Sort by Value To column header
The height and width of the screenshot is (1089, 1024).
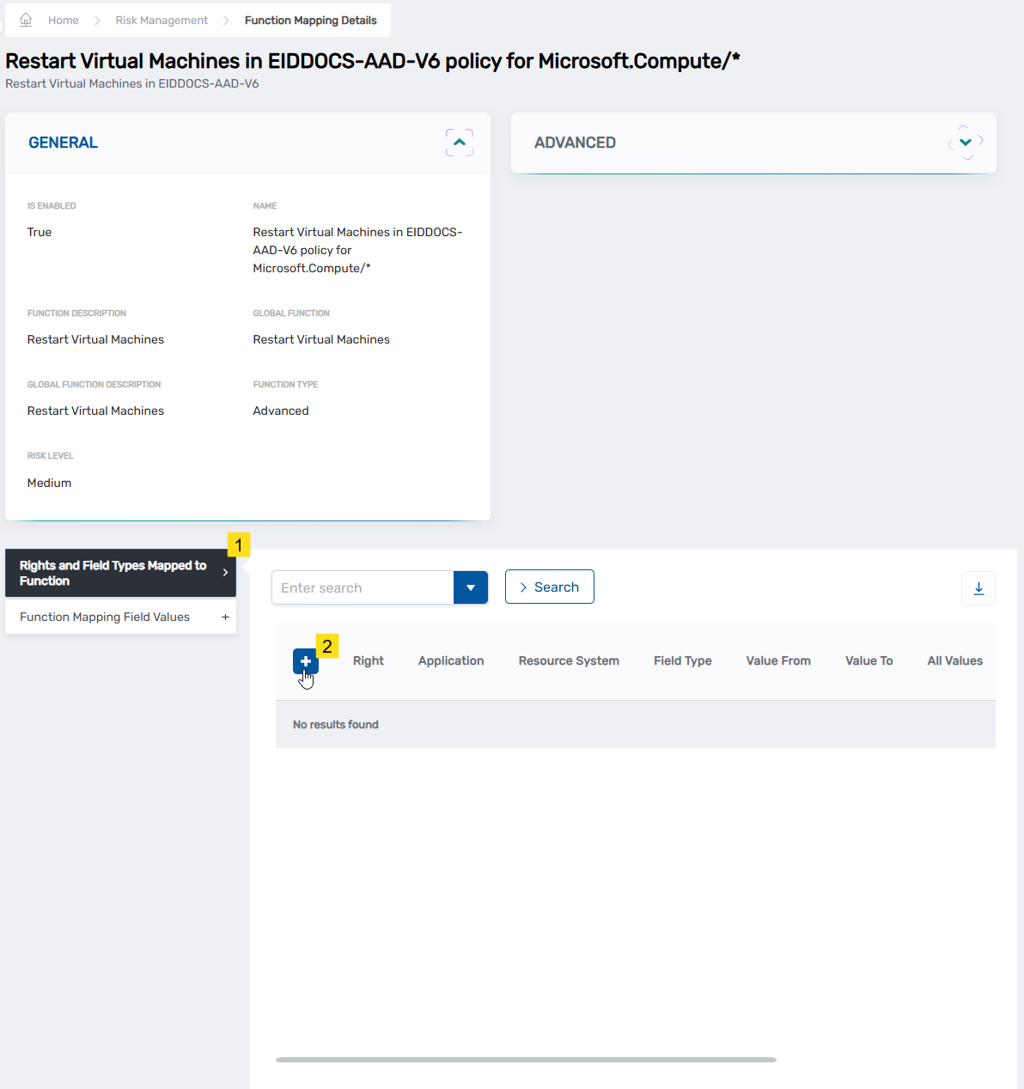pyautogui.click(x=869, y=660)
